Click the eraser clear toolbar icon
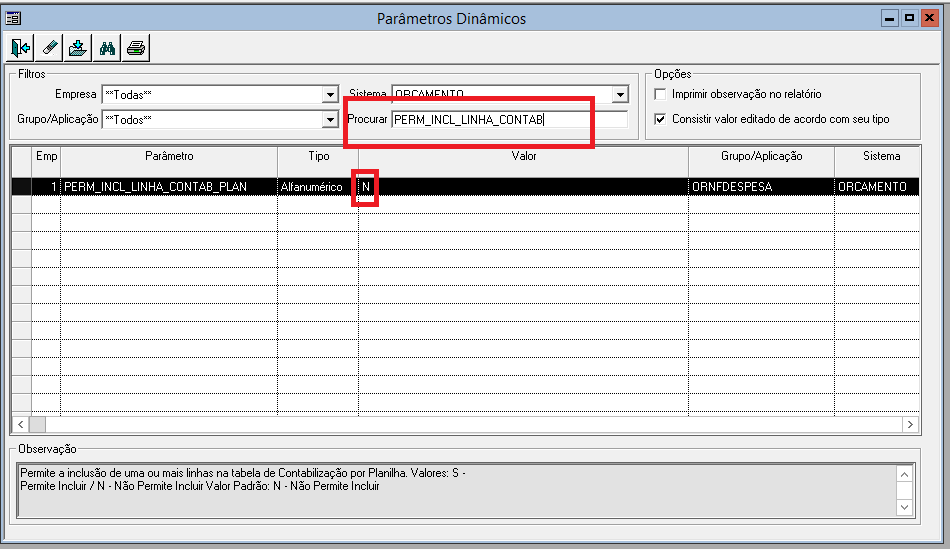The image size is (950, 549). (49, 47)
